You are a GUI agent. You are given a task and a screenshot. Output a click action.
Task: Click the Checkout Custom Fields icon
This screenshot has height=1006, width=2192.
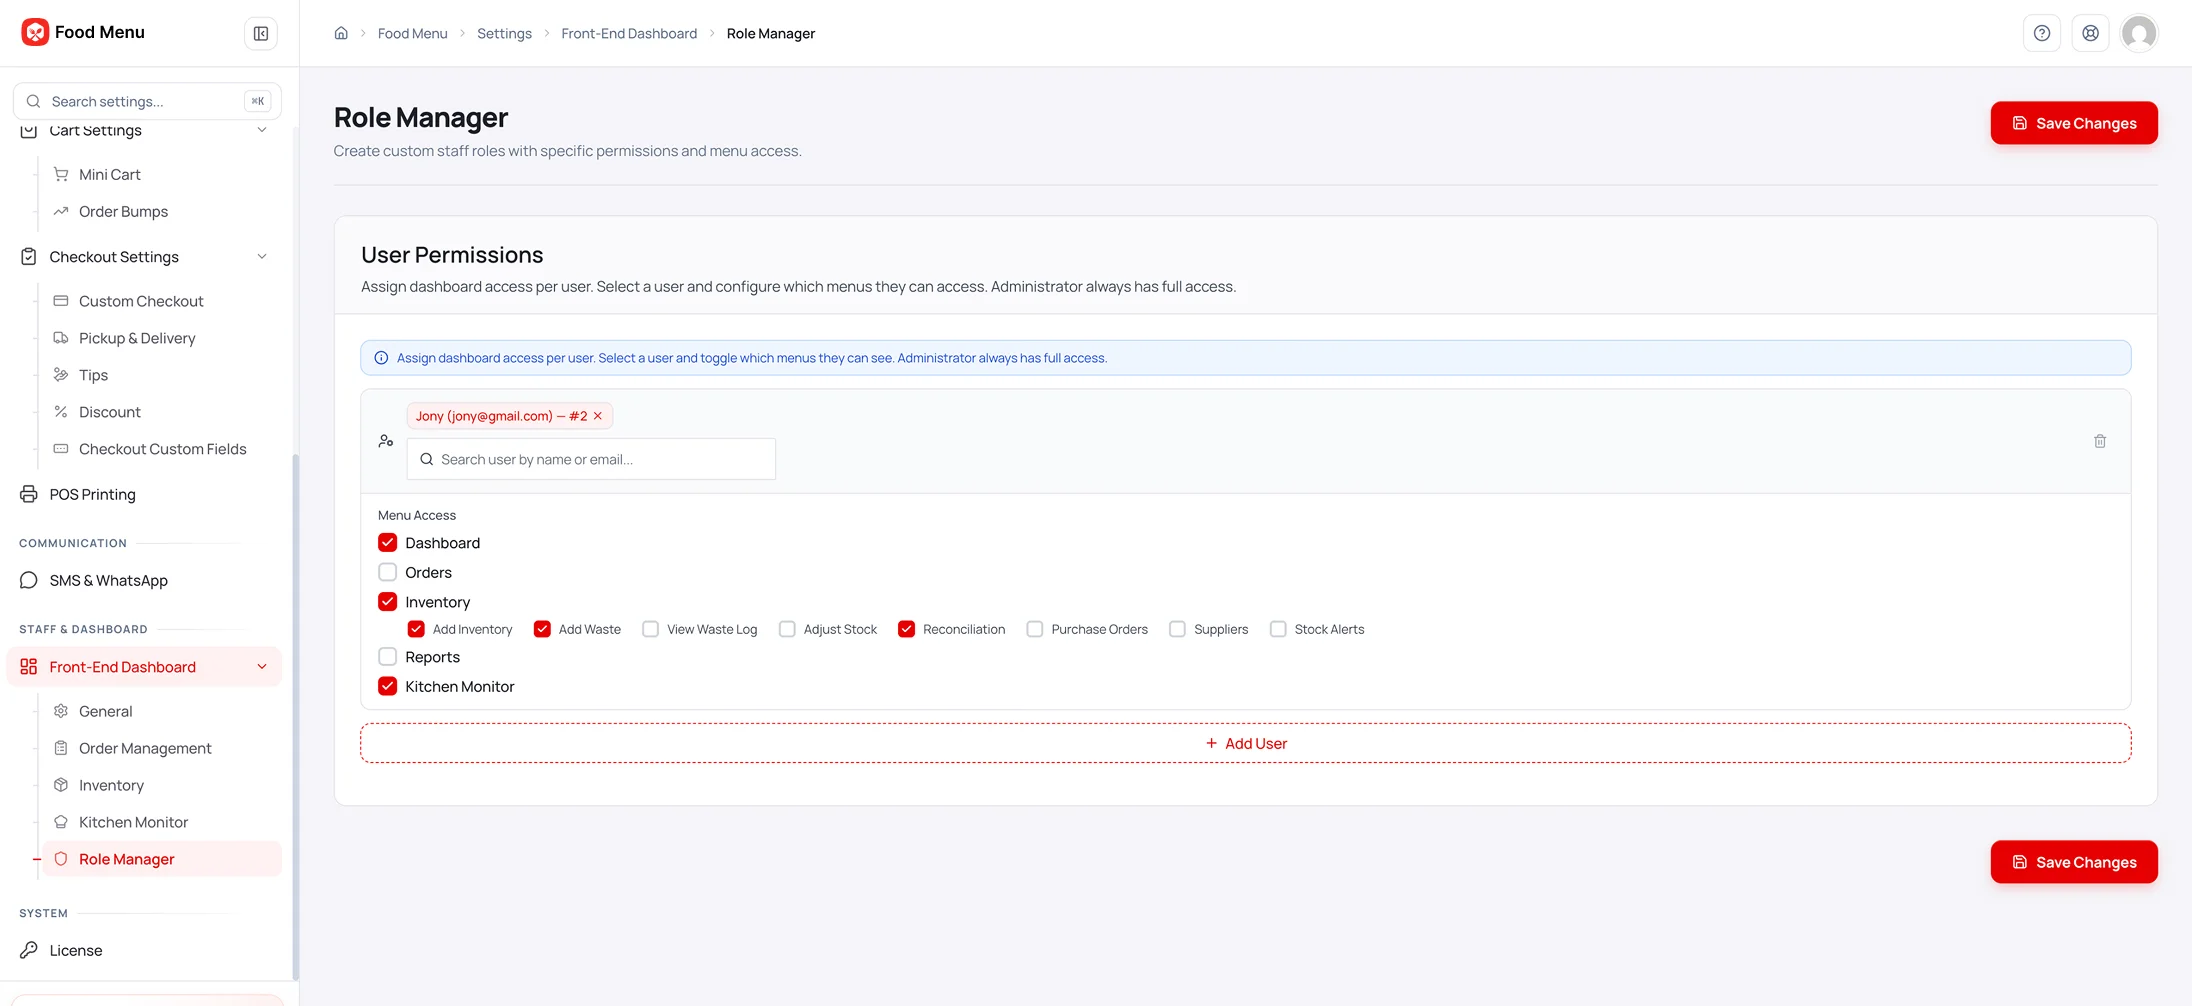click(x=61, y=449)
